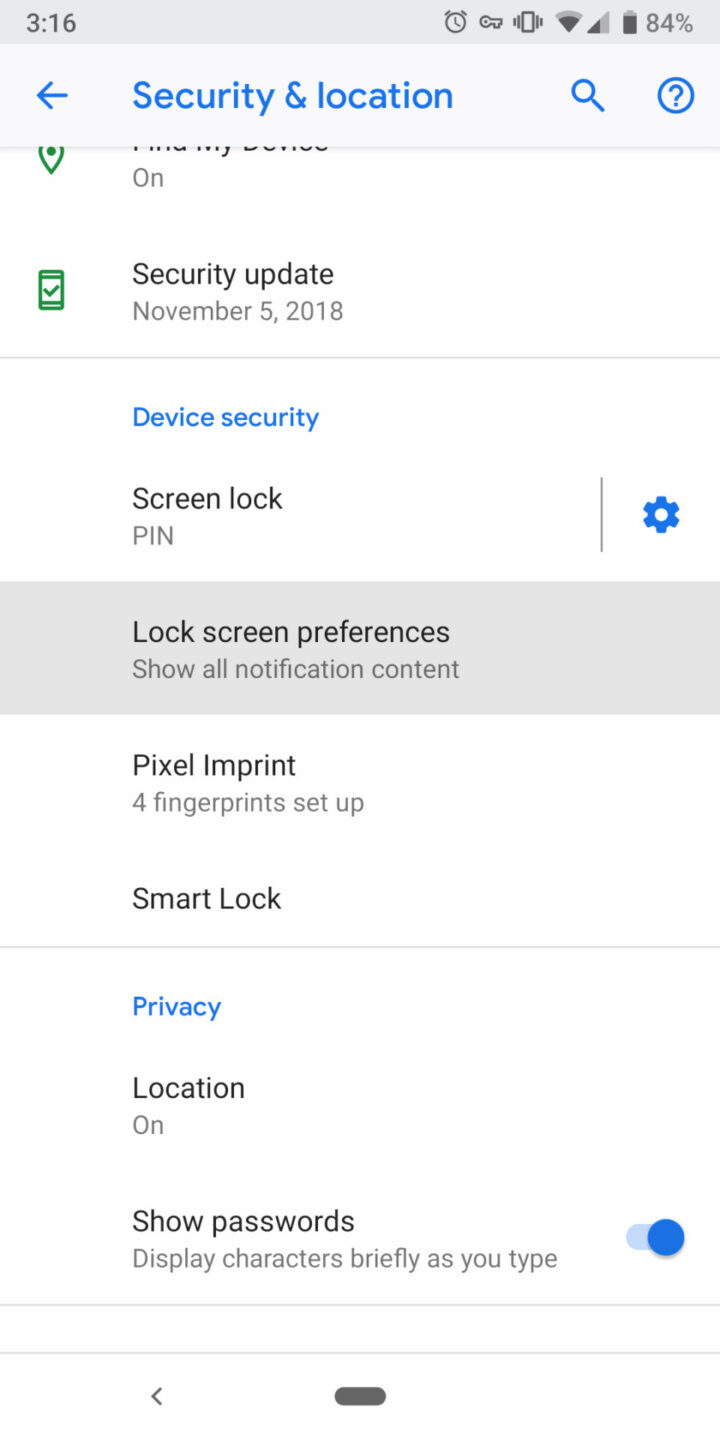Tap the navigation back chevron at bottom
720x1440 pixels.
(156, 1396)
